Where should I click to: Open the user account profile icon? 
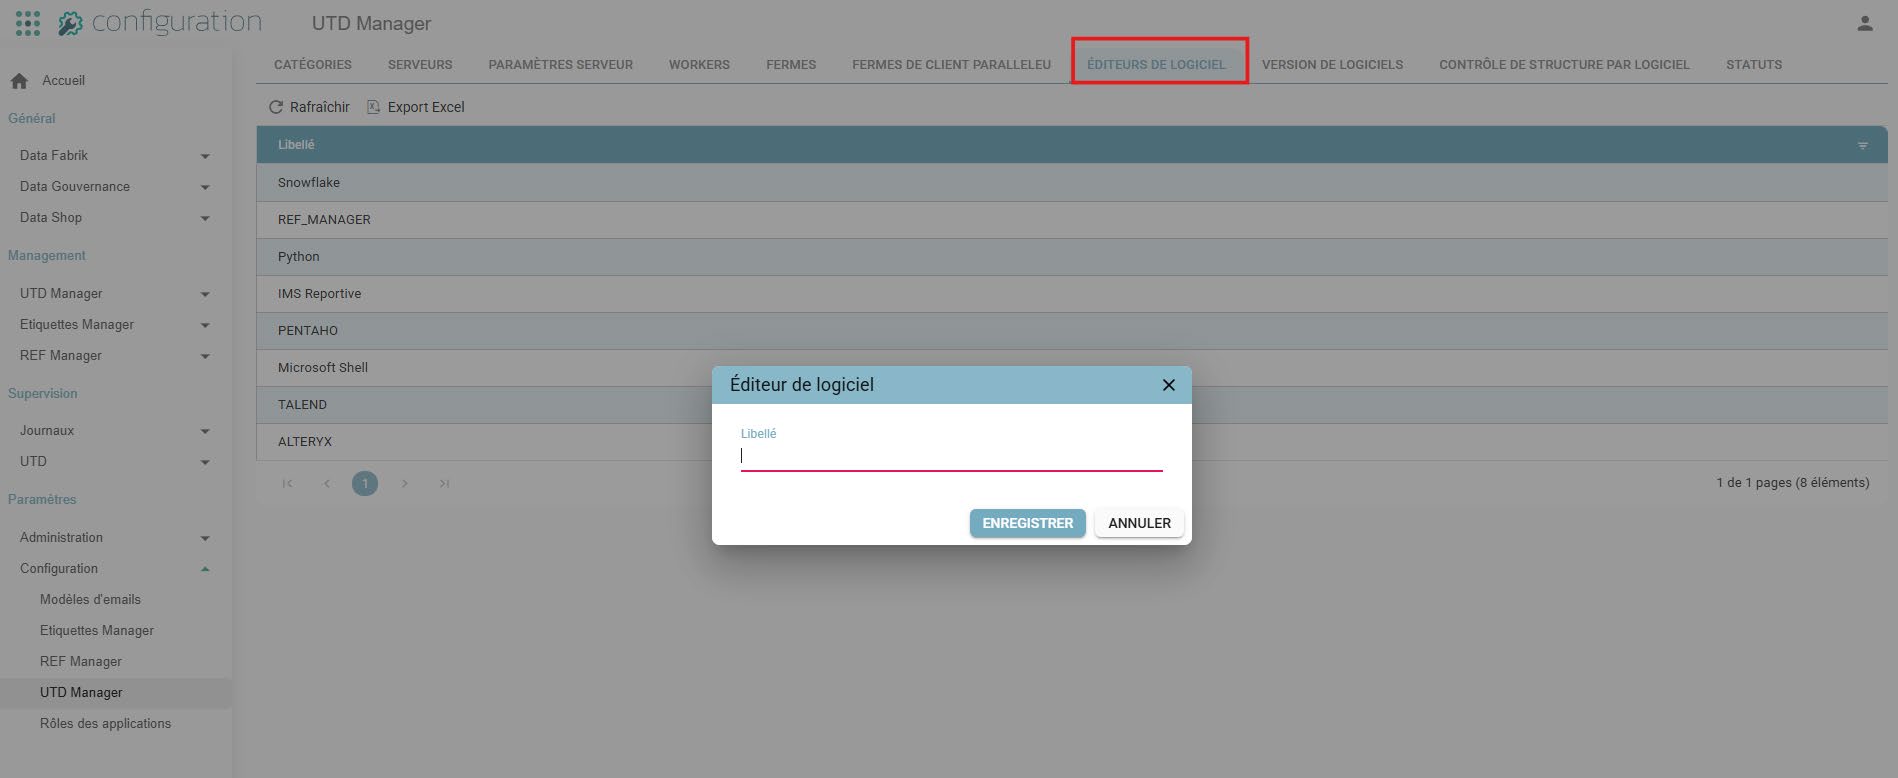point(1865,23)
